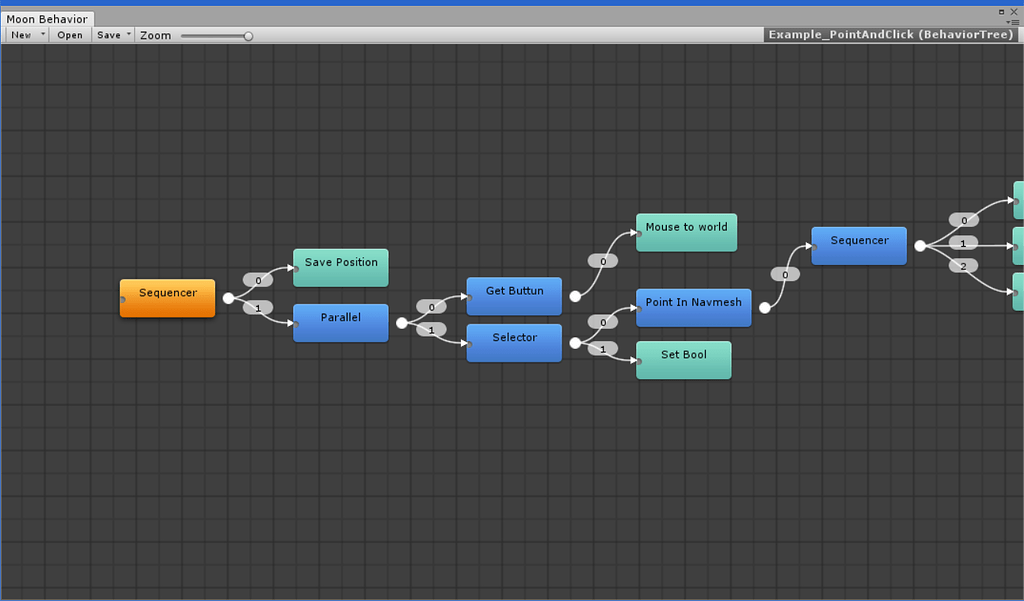Click the output port circle of the root Sequencer

click(x=228, y=296)
